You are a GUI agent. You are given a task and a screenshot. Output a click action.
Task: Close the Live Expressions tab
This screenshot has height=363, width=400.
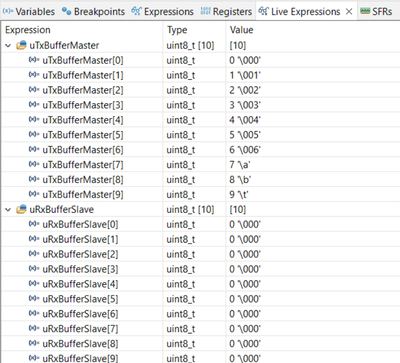pyautogui.click(x=349, y=12)
